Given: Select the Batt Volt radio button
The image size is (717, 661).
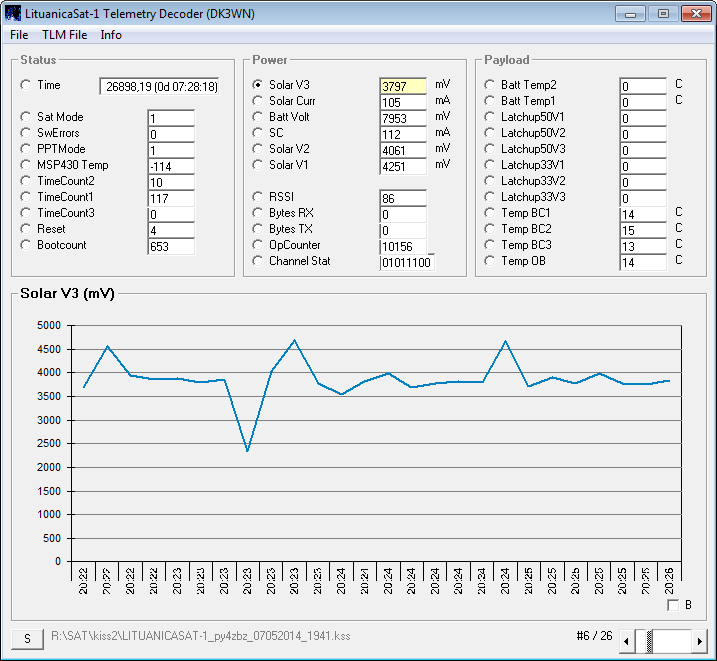Looking at the screenshot, I should coord(257,117).
